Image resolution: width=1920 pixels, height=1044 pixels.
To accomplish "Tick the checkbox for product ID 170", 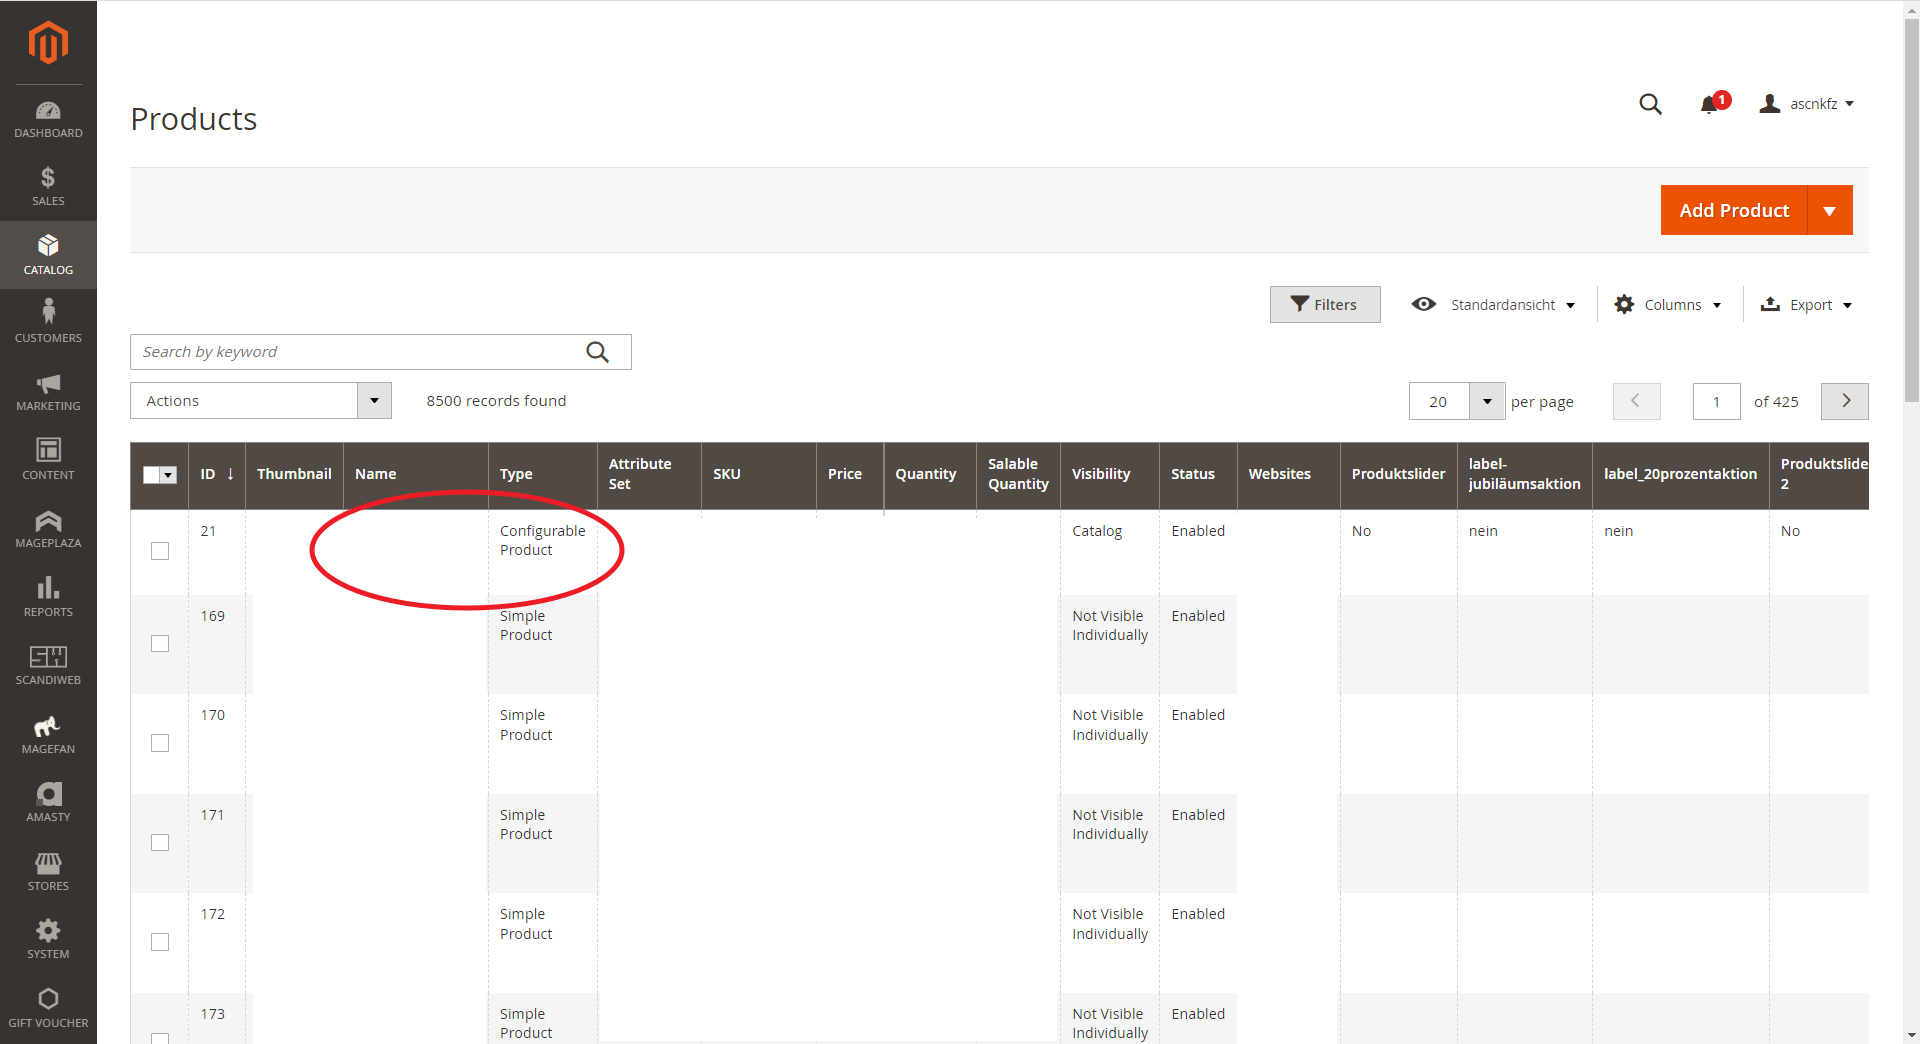I will click(160, 743).
